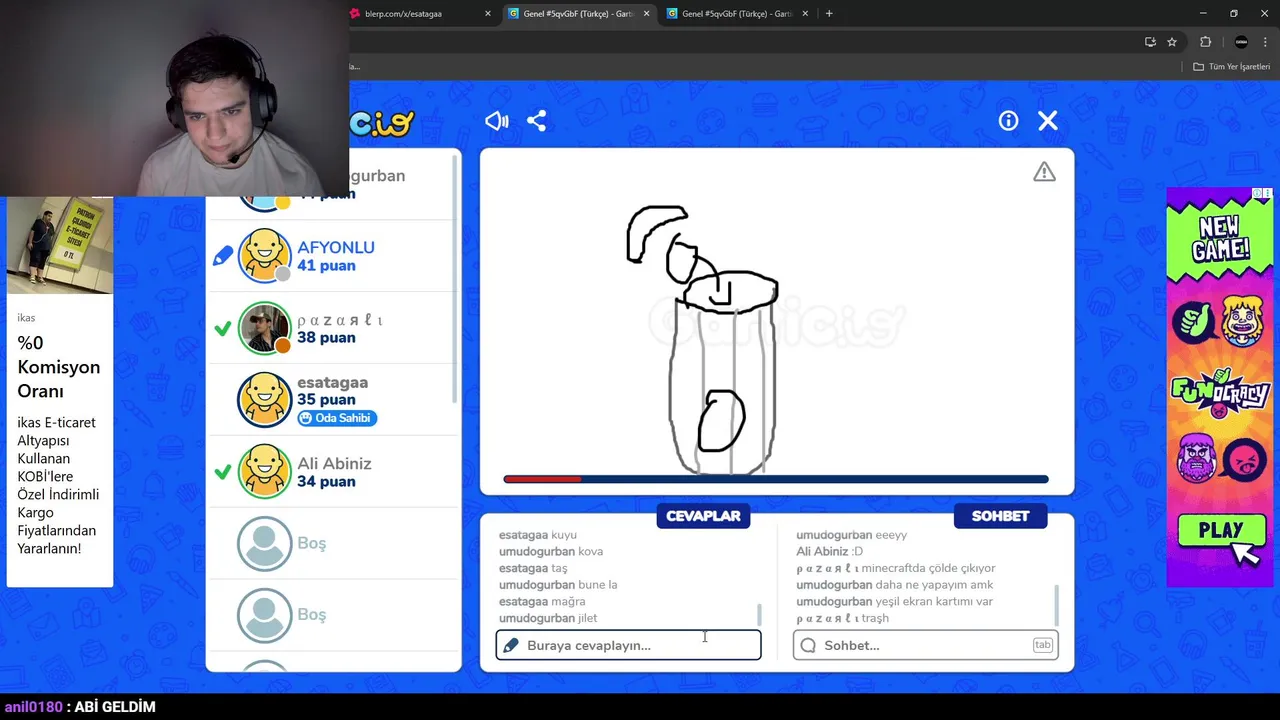The width and height of the screenshot is (1280, 720).
Task: Click the pencil icon in answer field
Action: [x=511, y=645]
